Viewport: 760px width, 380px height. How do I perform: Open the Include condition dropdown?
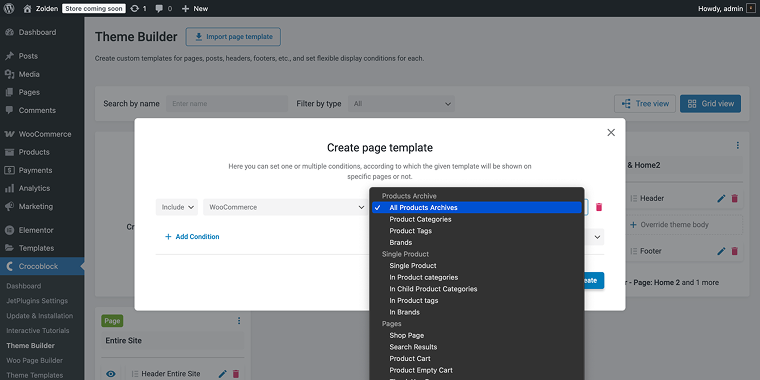click(177, 207)
